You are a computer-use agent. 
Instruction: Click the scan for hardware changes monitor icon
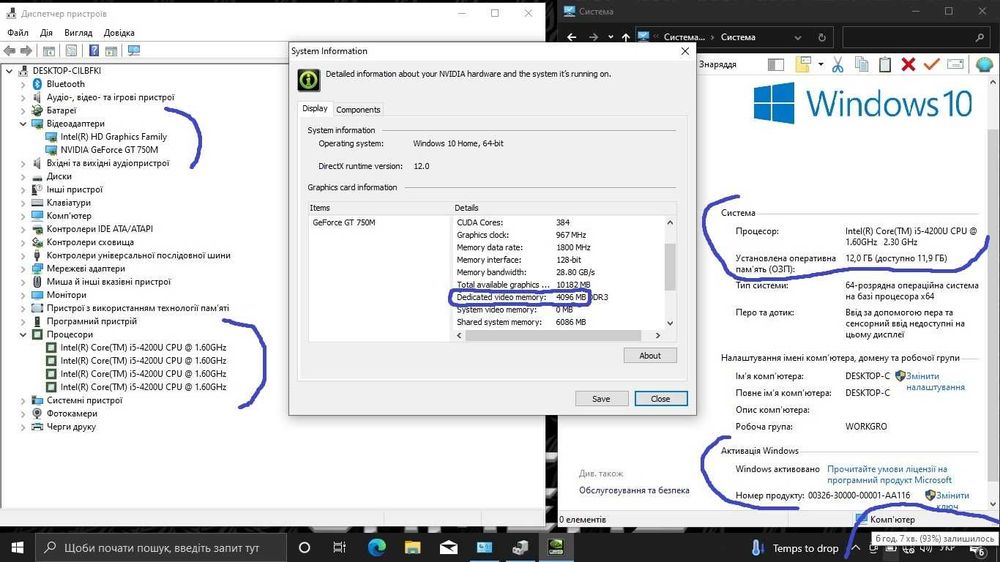[133, 50]
